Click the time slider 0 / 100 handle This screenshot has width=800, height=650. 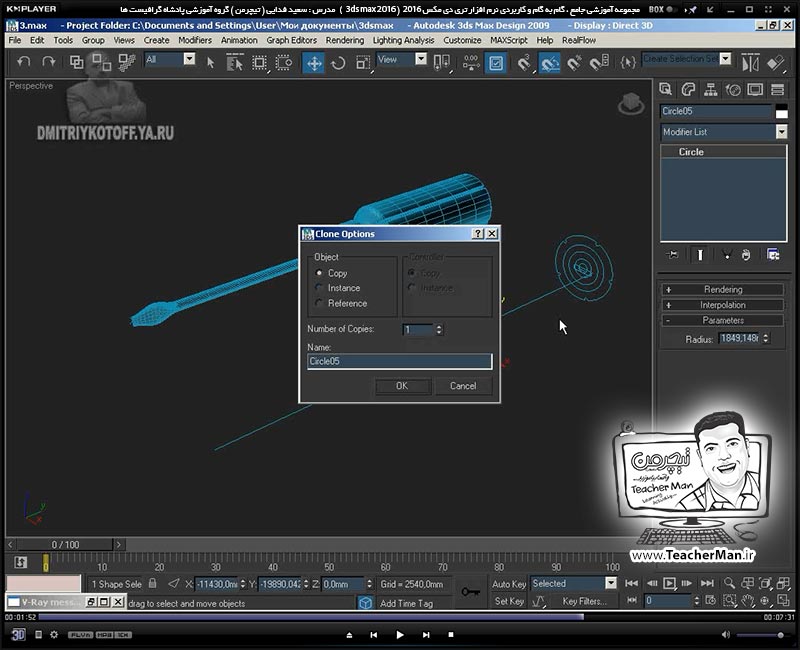coord(65,544)
